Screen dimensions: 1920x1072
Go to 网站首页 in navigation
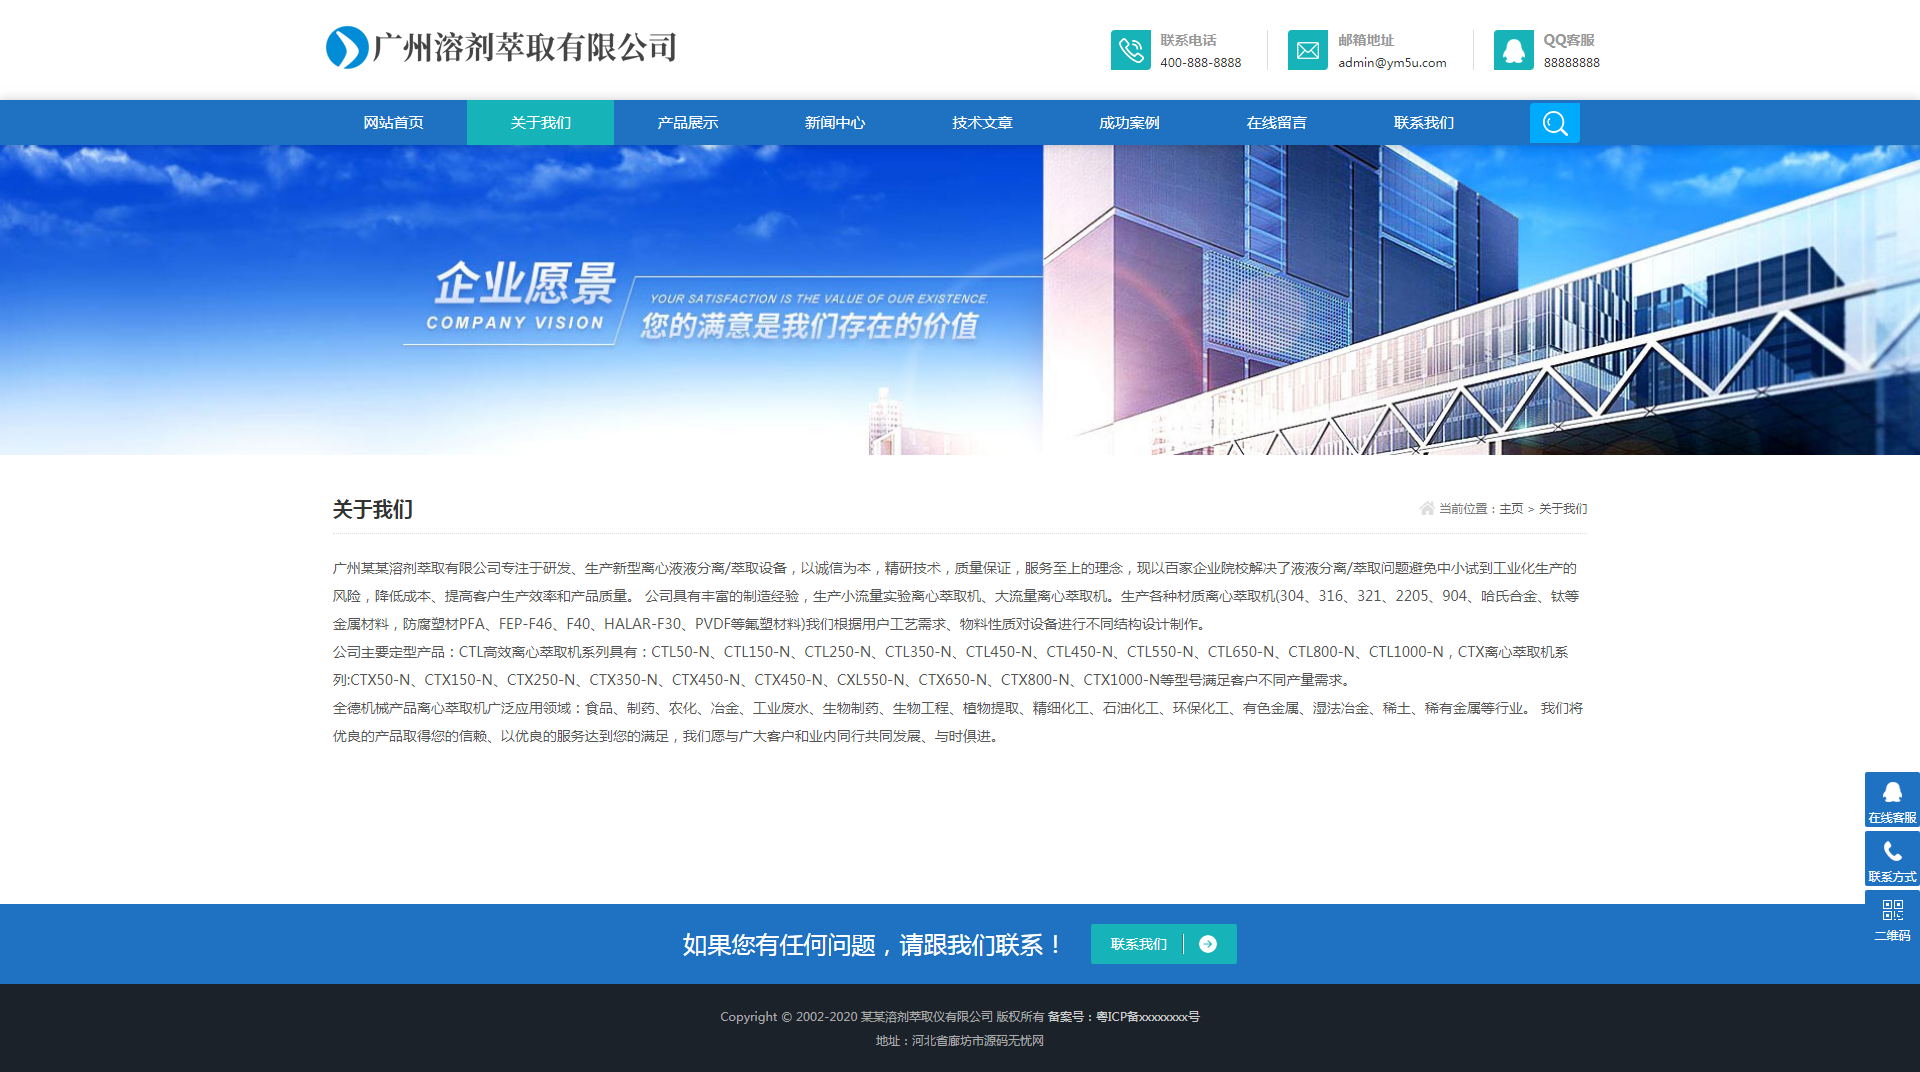point(393,123)
